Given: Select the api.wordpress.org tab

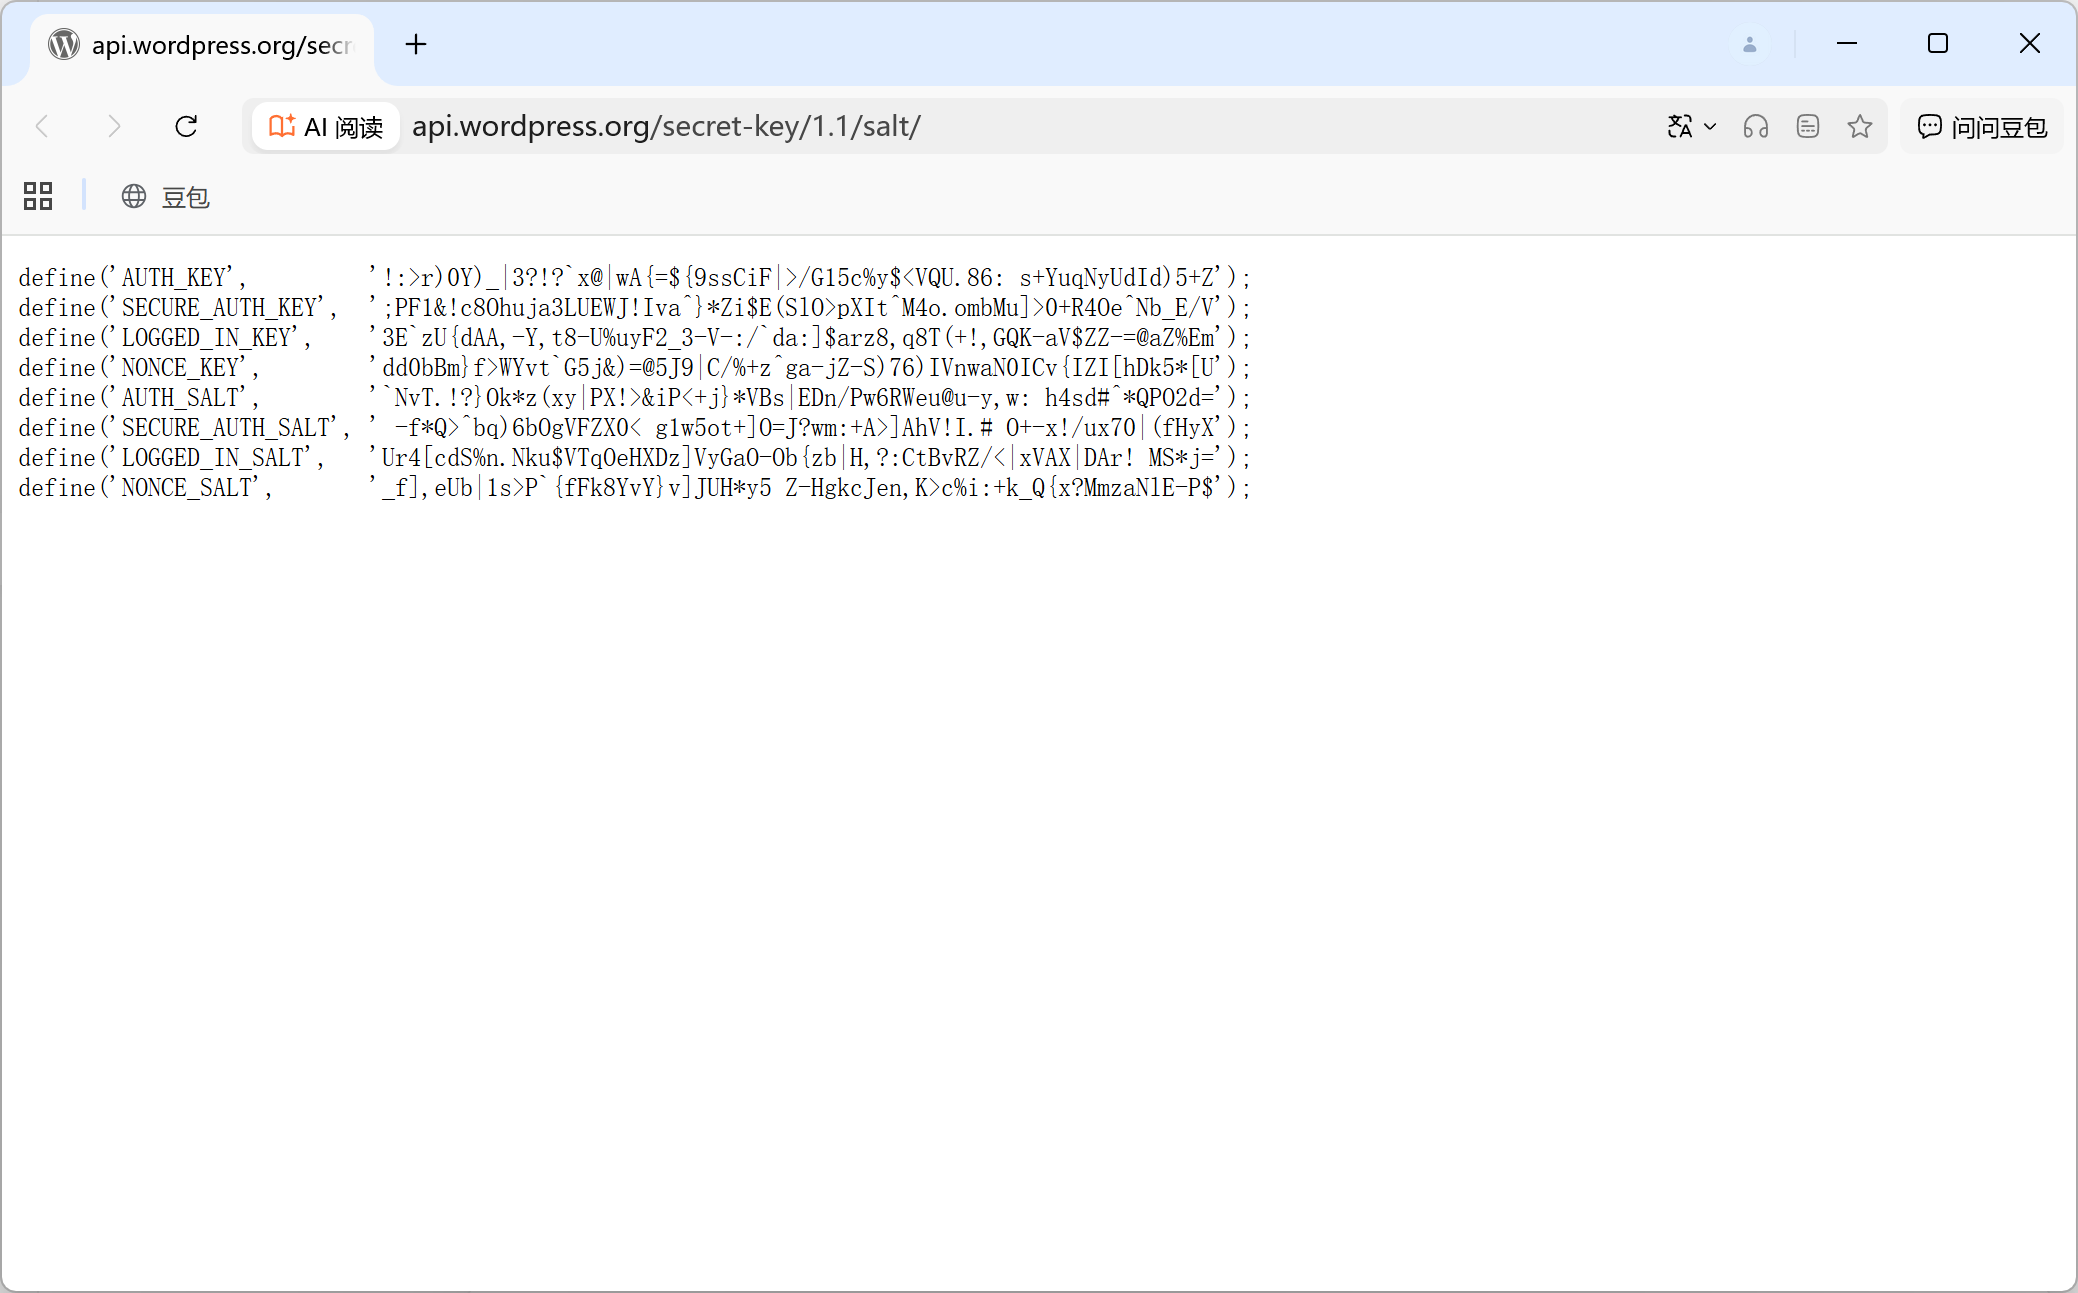Looking at the screenshot, I should coord(203,45).
